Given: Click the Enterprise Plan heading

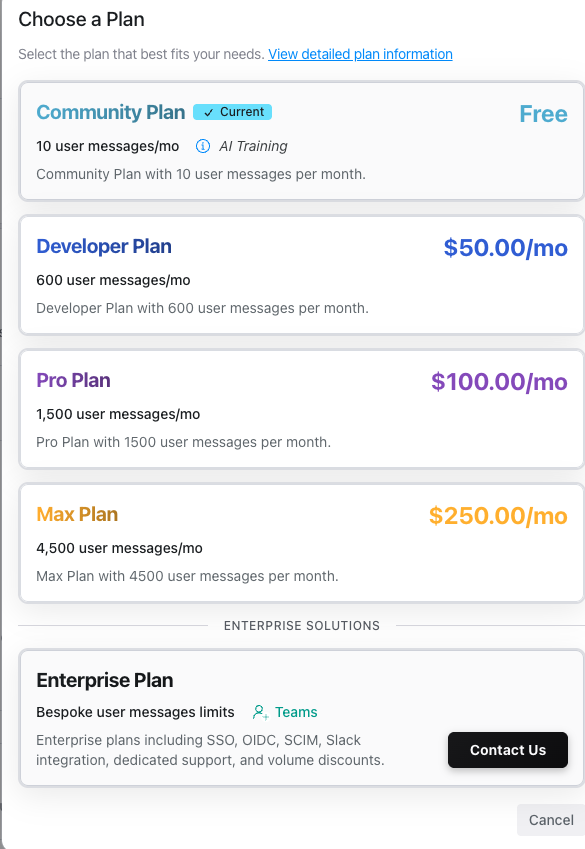Looking at the screenshot, I should [105, 680].
